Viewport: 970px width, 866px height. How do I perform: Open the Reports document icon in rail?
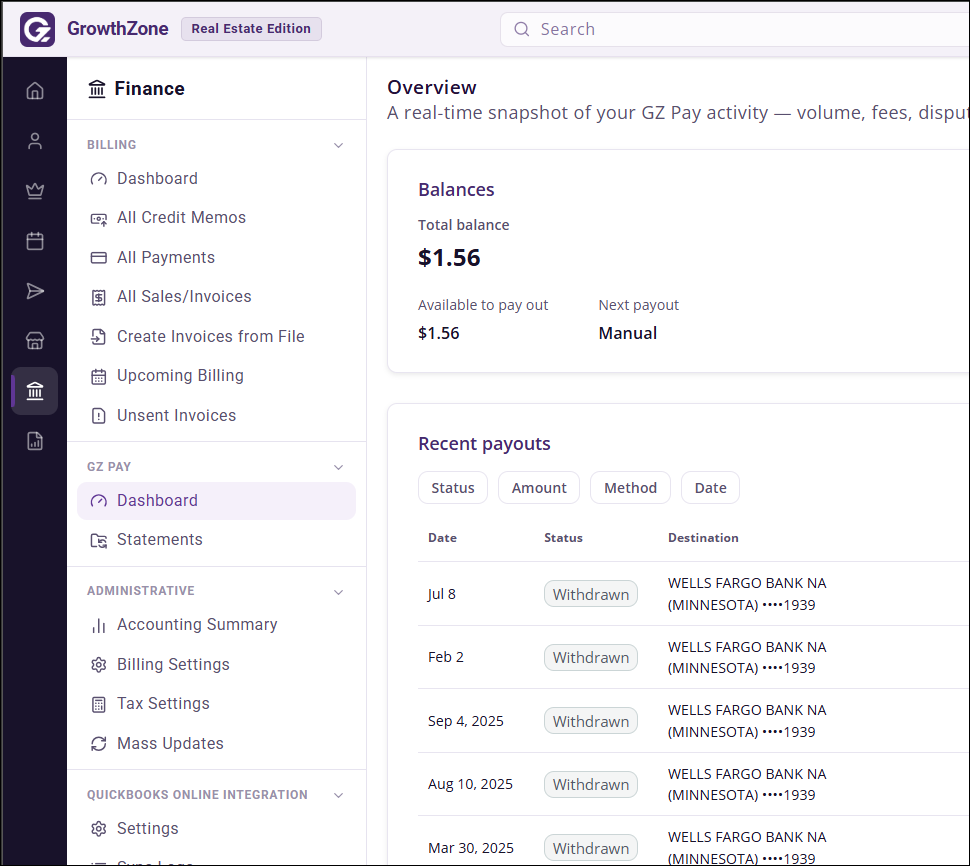(x=35, y=441)
